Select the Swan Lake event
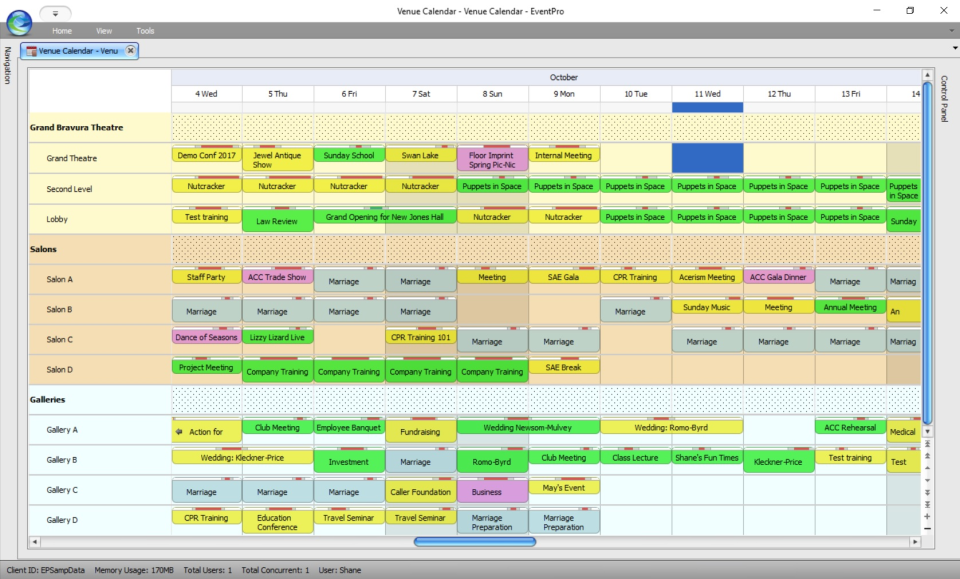 pyautogui.click(x=421, y=155)
